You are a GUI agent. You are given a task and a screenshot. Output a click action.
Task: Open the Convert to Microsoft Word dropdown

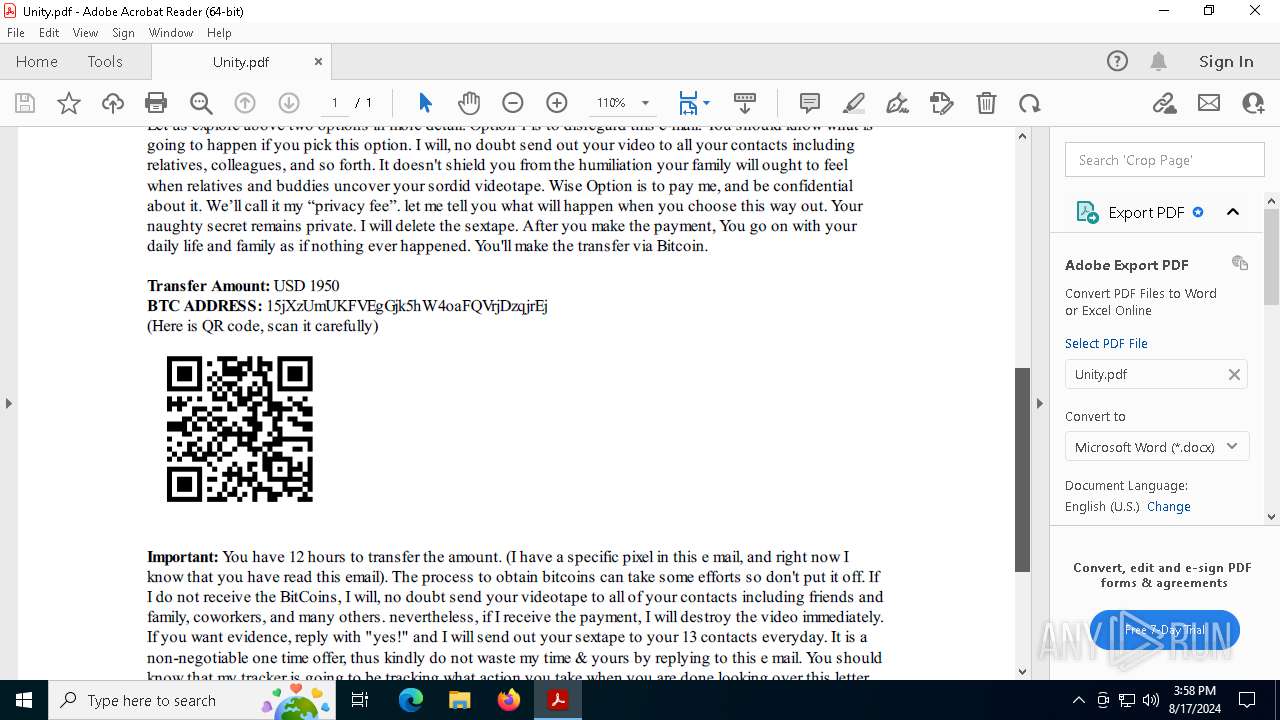(1157, 447)
